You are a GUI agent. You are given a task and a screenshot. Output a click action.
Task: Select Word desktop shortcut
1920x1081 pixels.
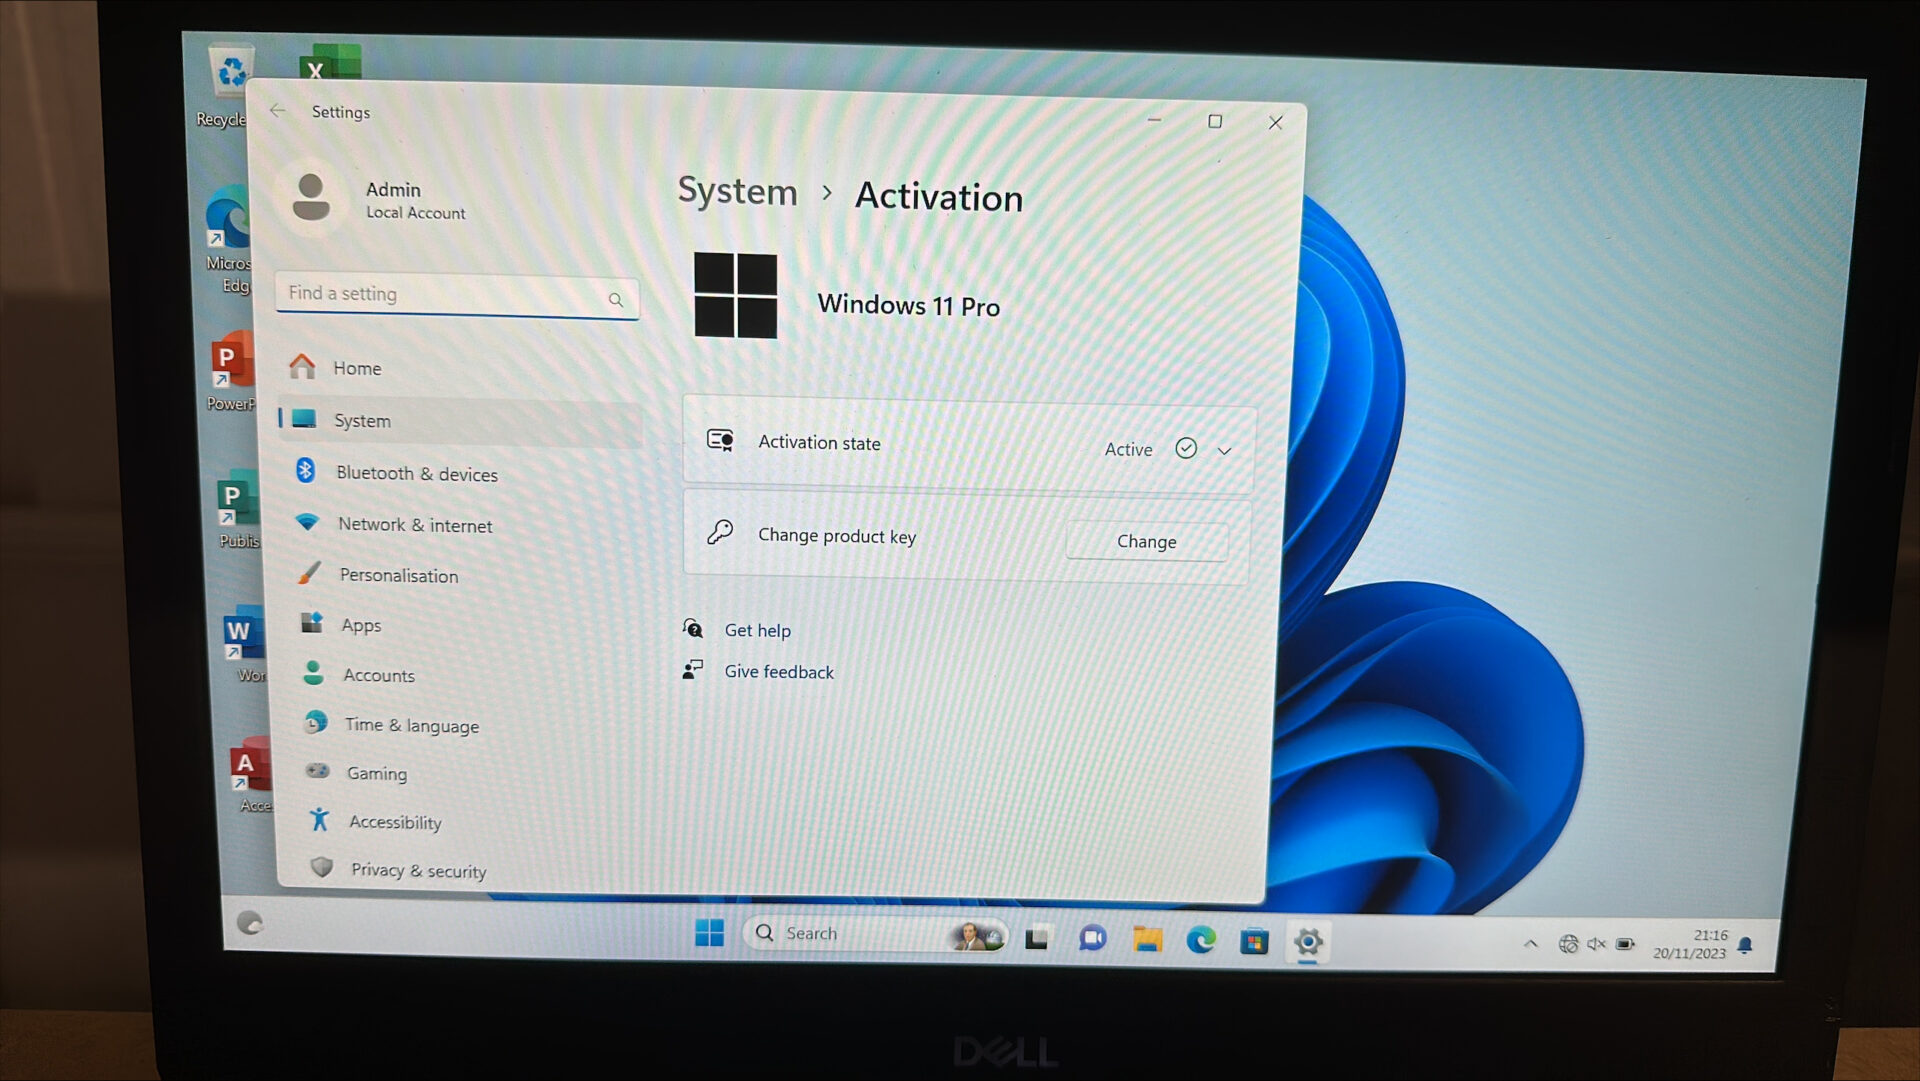point(244,645)
